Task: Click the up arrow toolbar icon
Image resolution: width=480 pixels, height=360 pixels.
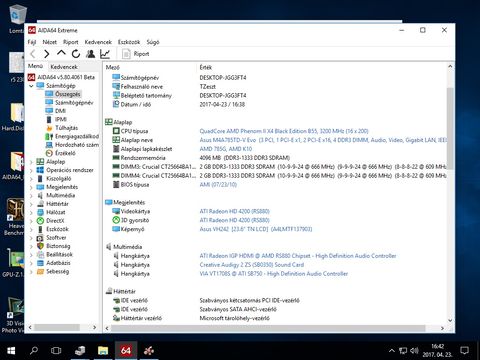Action: [61, 53]
